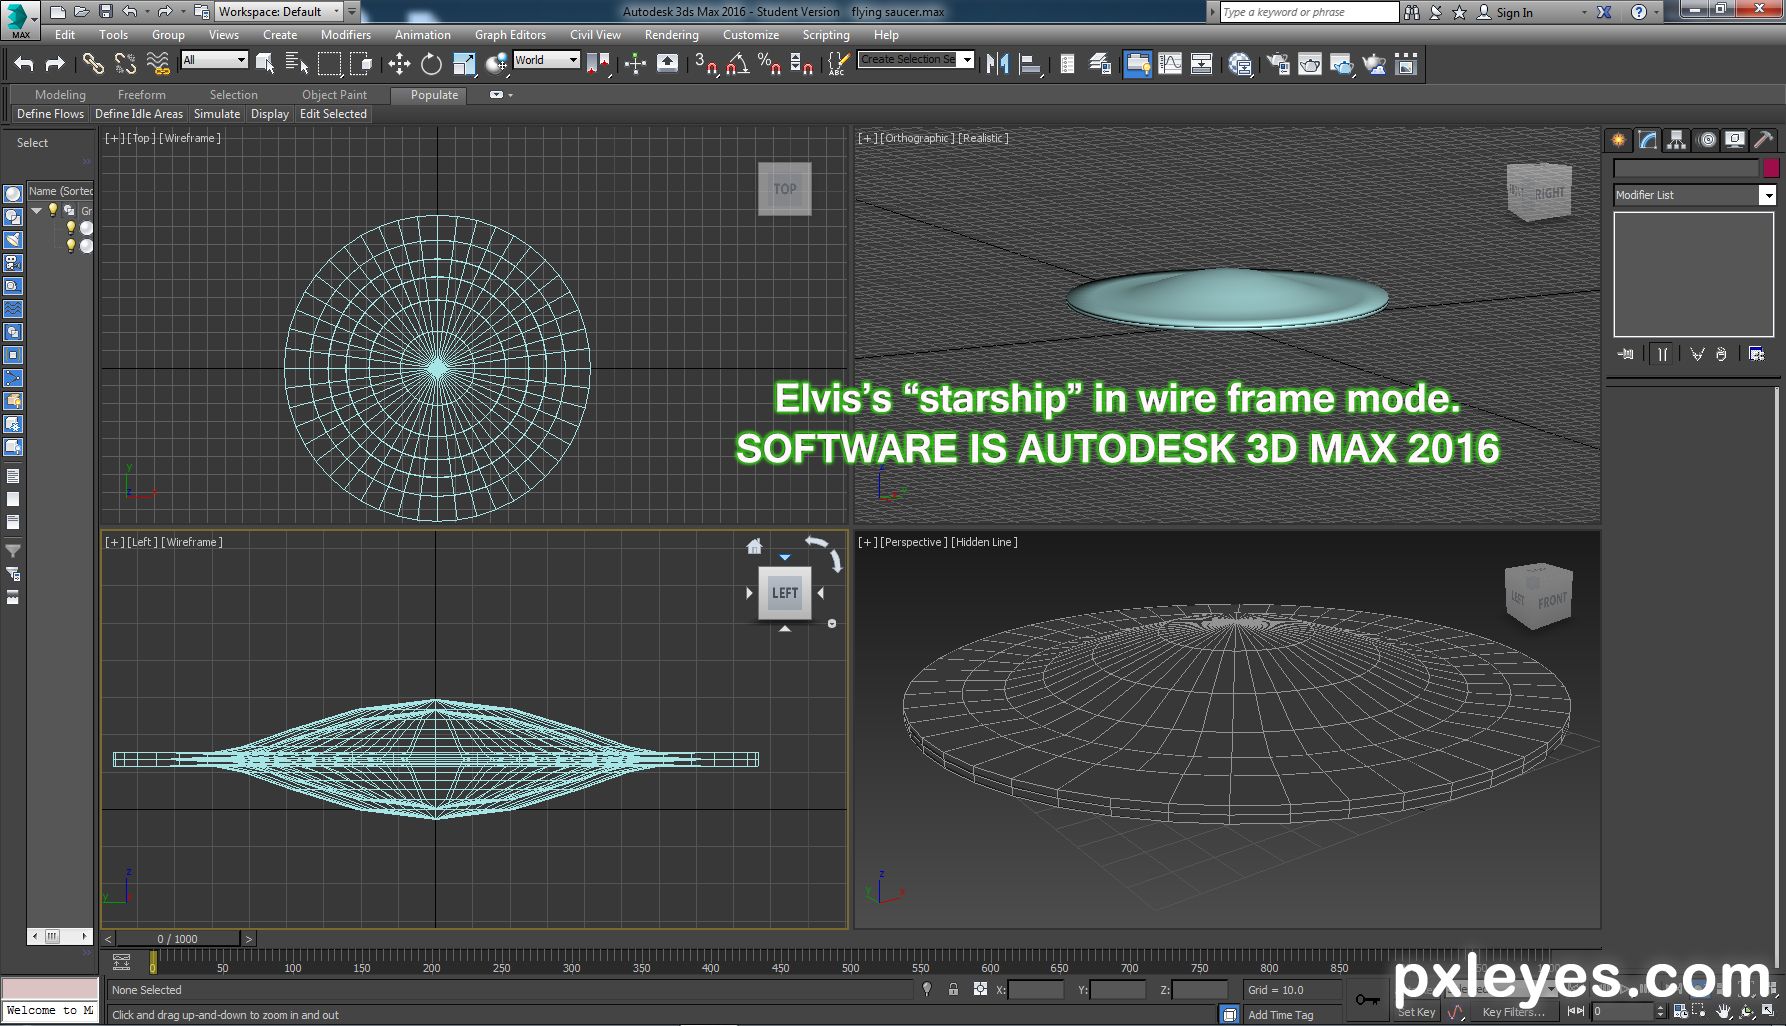Toggle the Spinner Snap button
This screenshot has width=1786, height=1026.
(801, 64)
